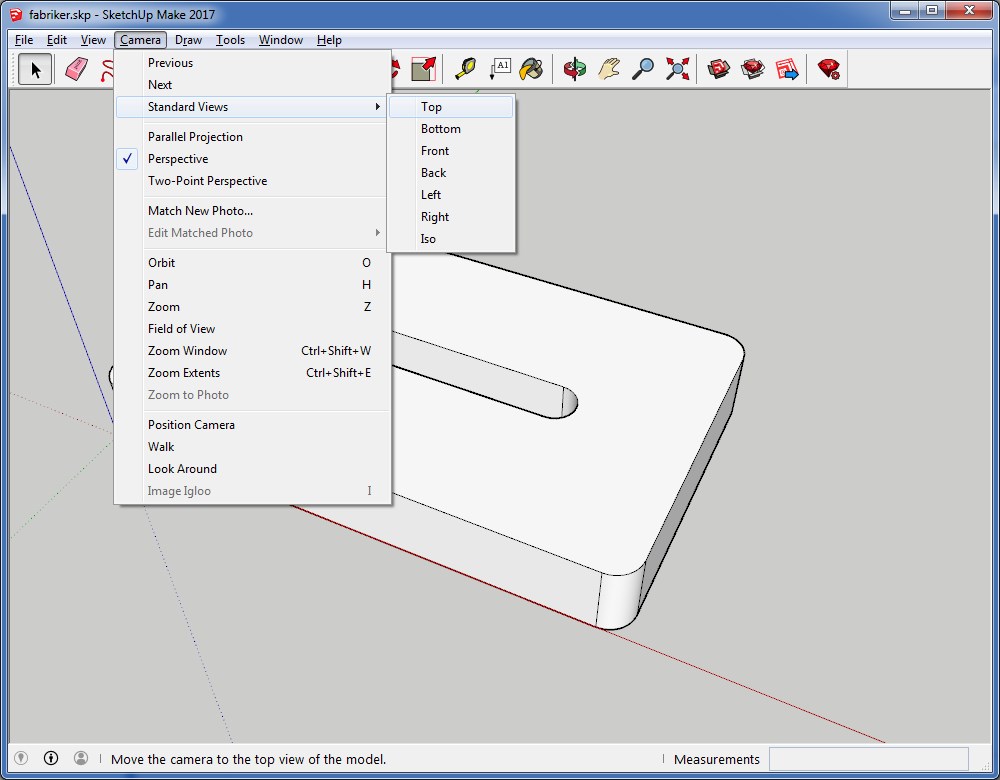Image resolution: width=1000 pixels, height=780 pixels.
Task: Click the model credits info button
Action: 50,759
